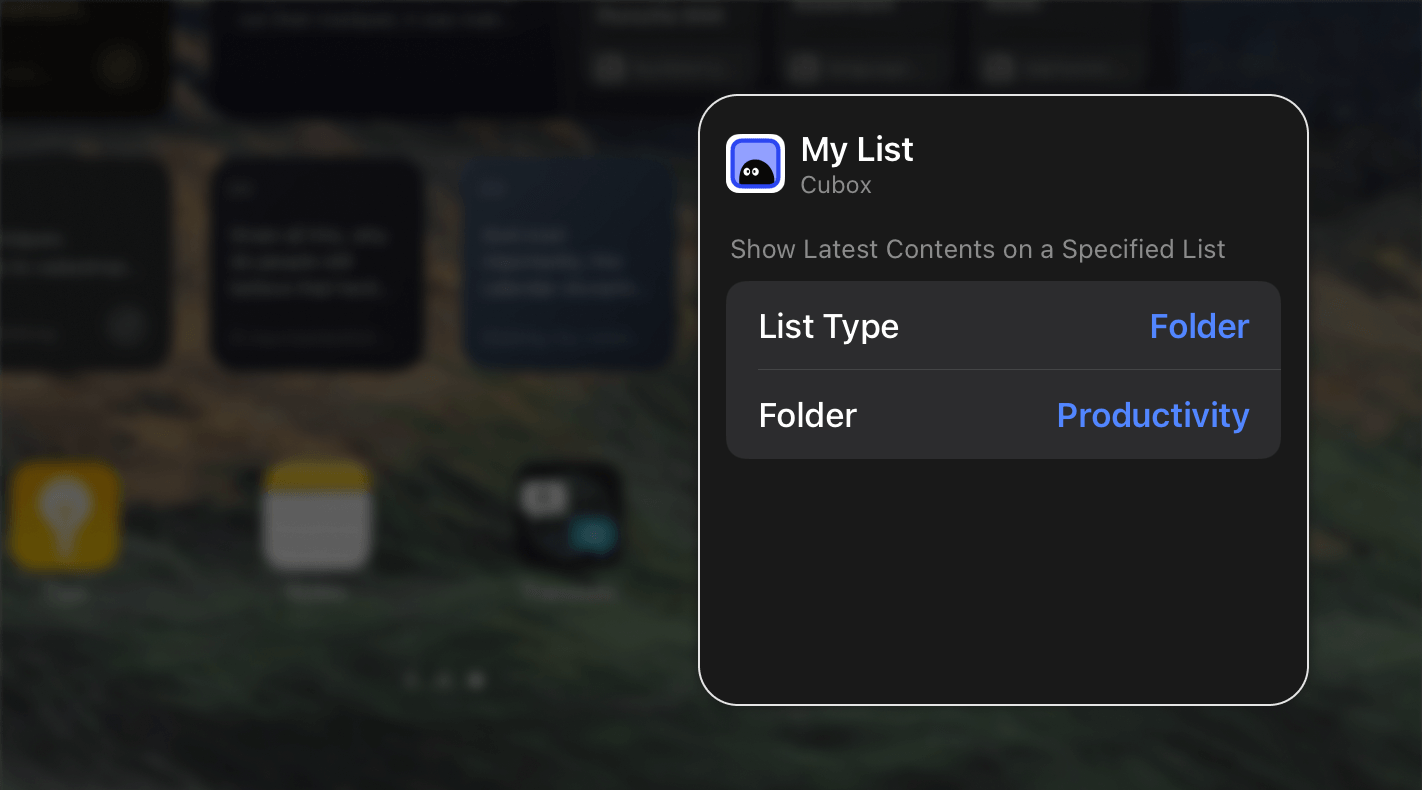The image size is (1422, 790).
Task: Open the blurred Notes app icon
Action: (317, 516)
